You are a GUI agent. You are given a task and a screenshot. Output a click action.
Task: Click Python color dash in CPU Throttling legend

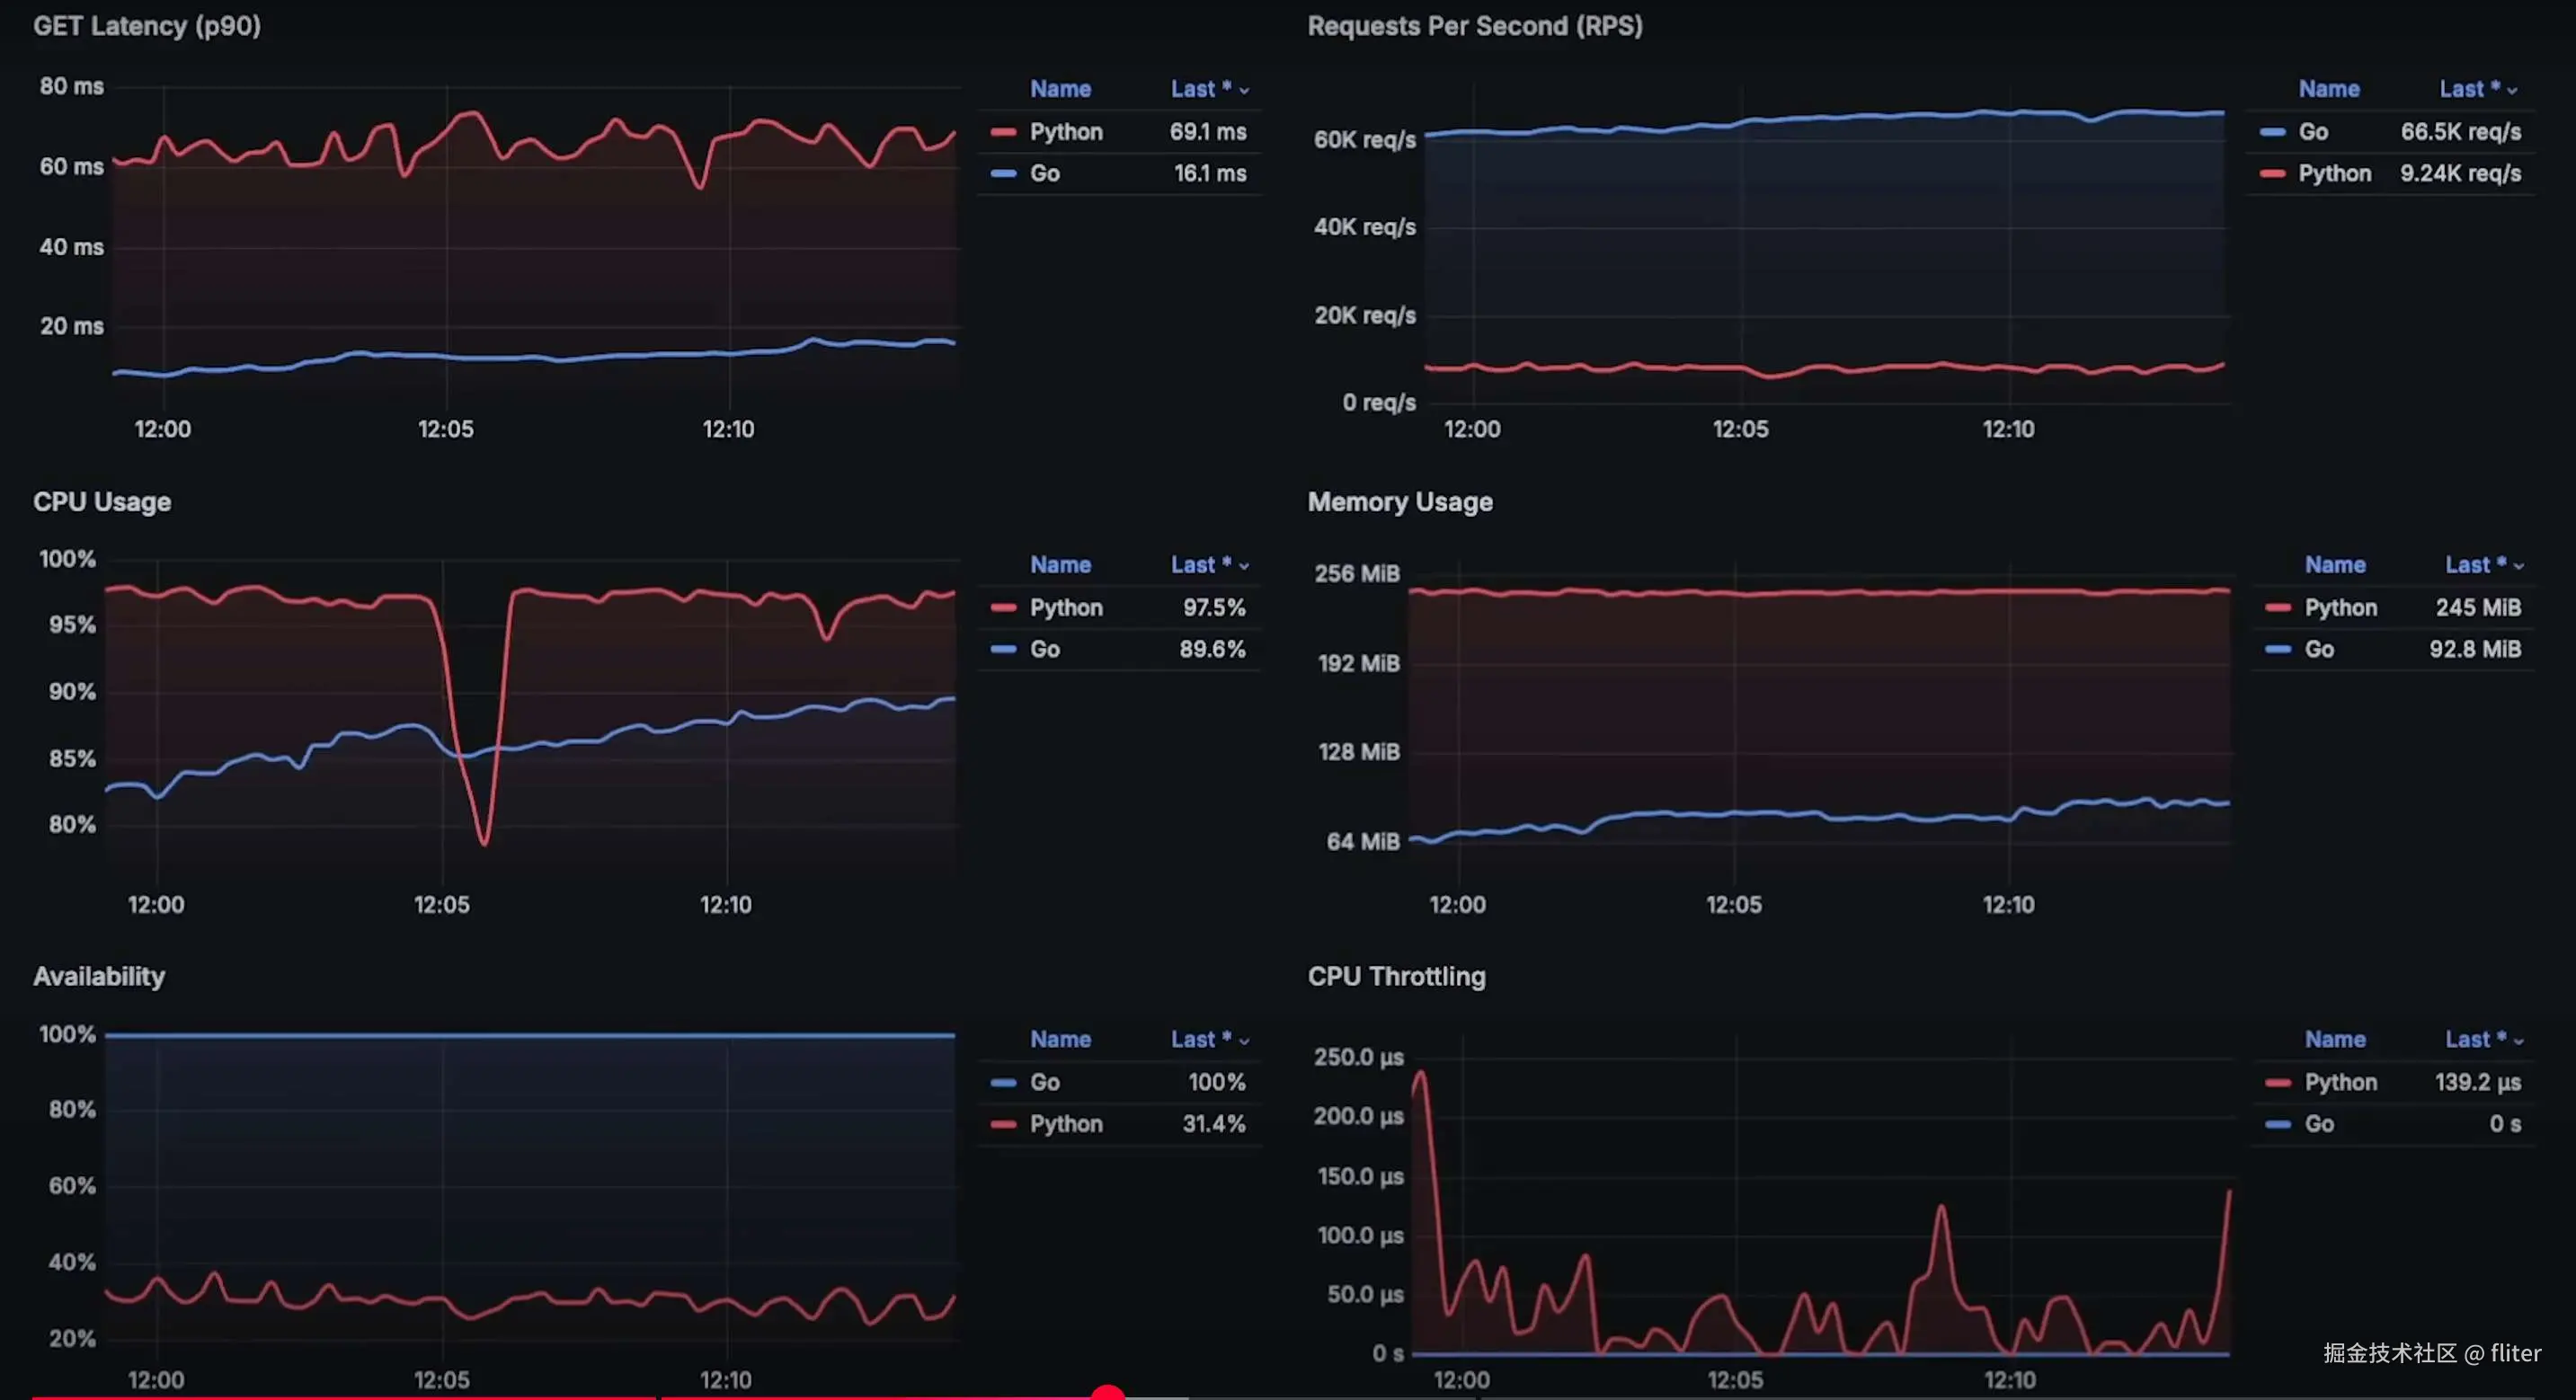2278,1083
